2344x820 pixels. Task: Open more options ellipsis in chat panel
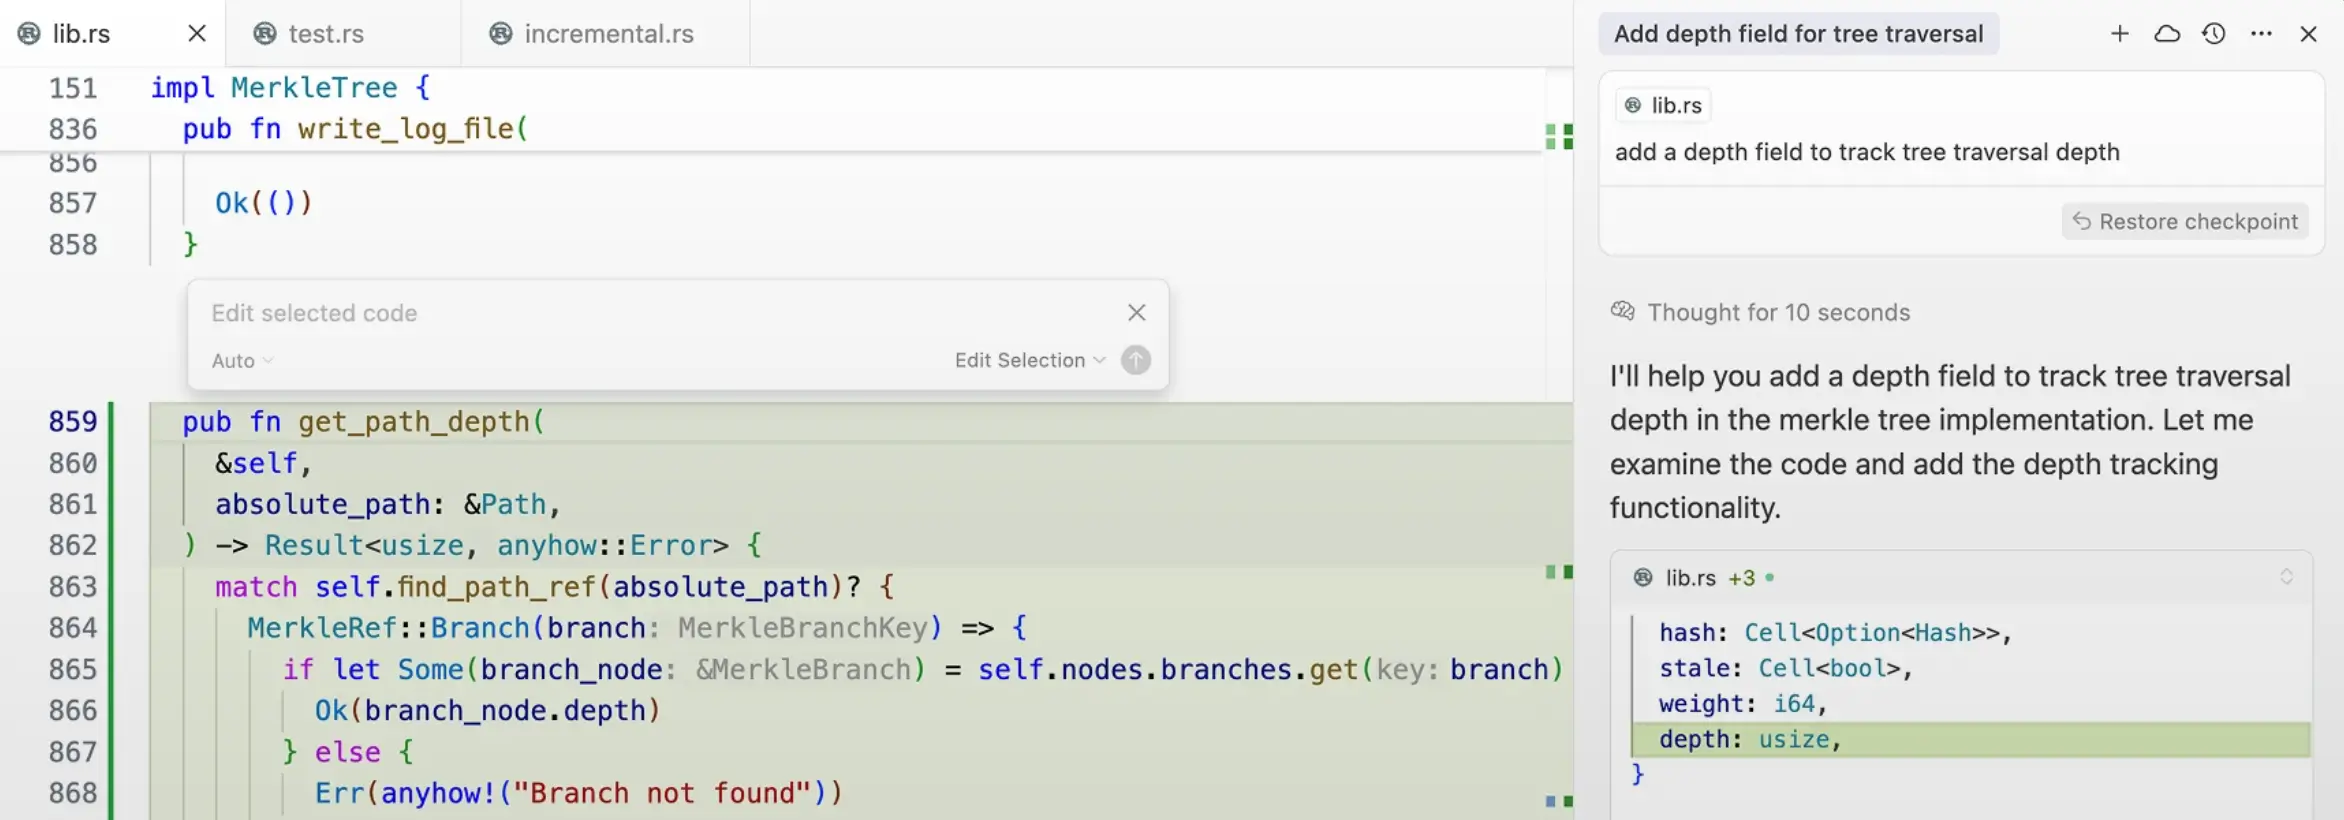pyautogui.click(x=2261, y=34)
